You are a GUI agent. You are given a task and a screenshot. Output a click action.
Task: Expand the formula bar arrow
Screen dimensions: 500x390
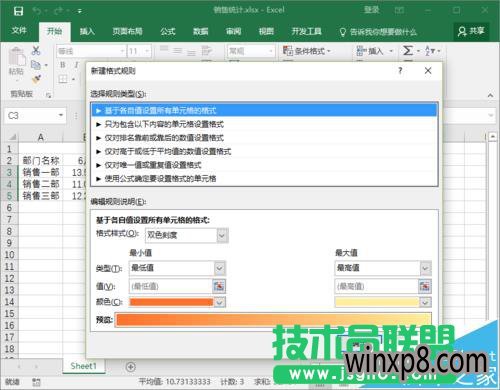point(490,115)
